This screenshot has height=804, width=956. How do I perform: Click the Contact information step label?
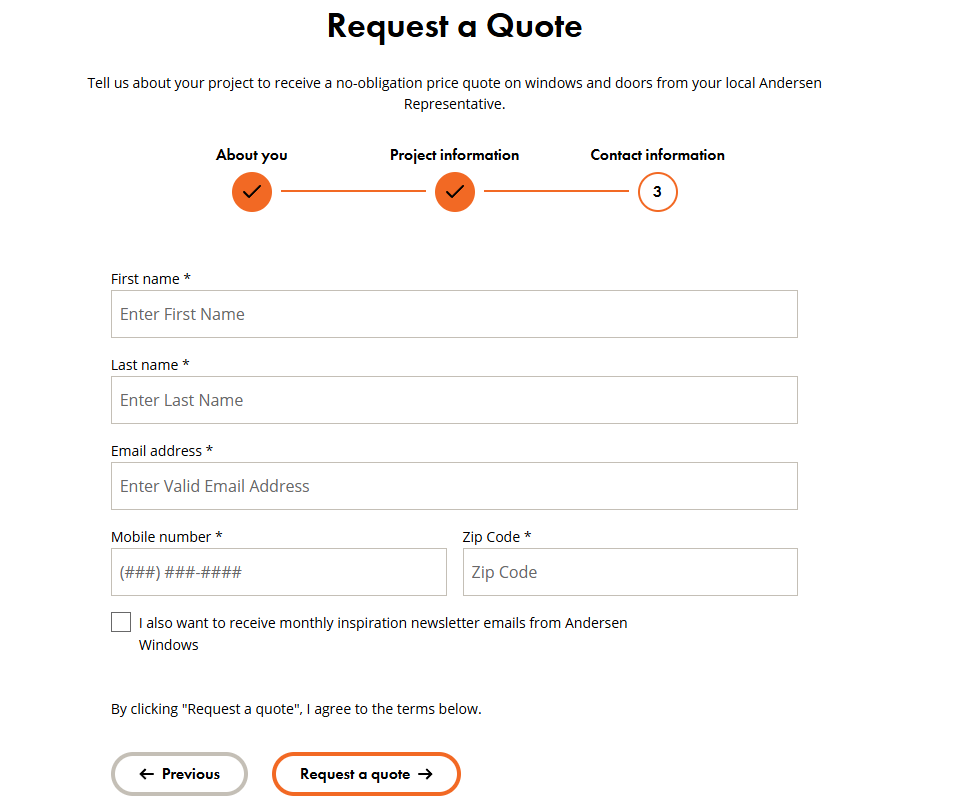pyautogui.click(x=657, y=155)
